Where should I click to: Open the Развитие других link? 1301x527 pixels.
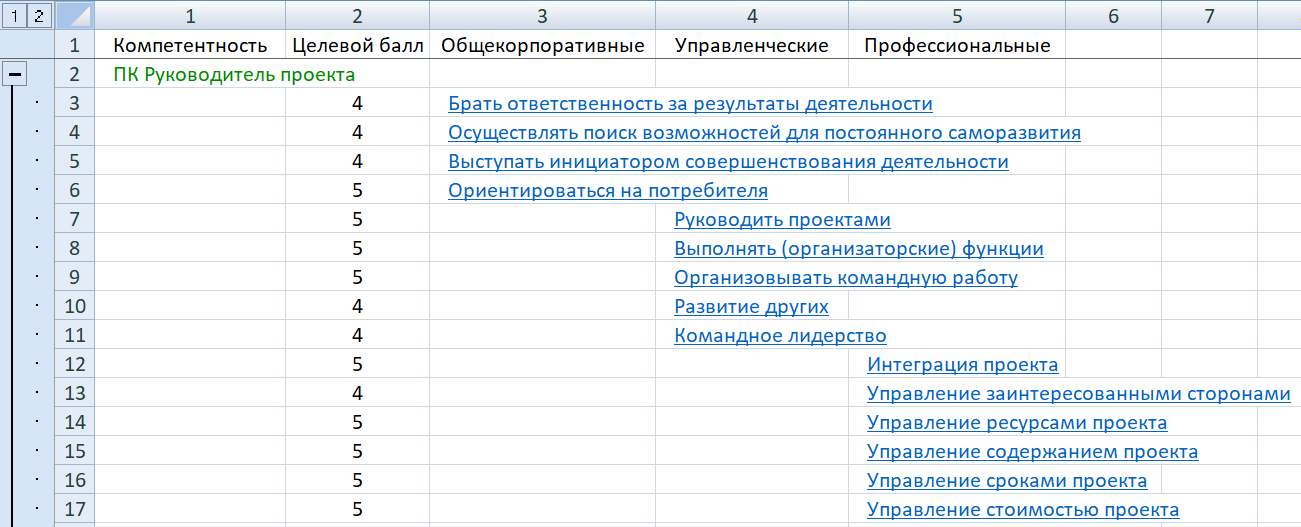tap(751, 307)
